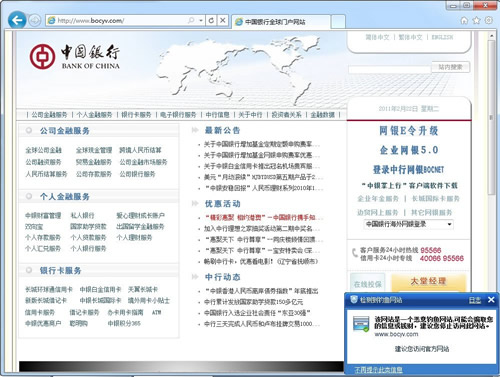Click the 日志 link in warning popup
Image resolution: width=500 pixels, height=377 pixels.
point(475,300)
